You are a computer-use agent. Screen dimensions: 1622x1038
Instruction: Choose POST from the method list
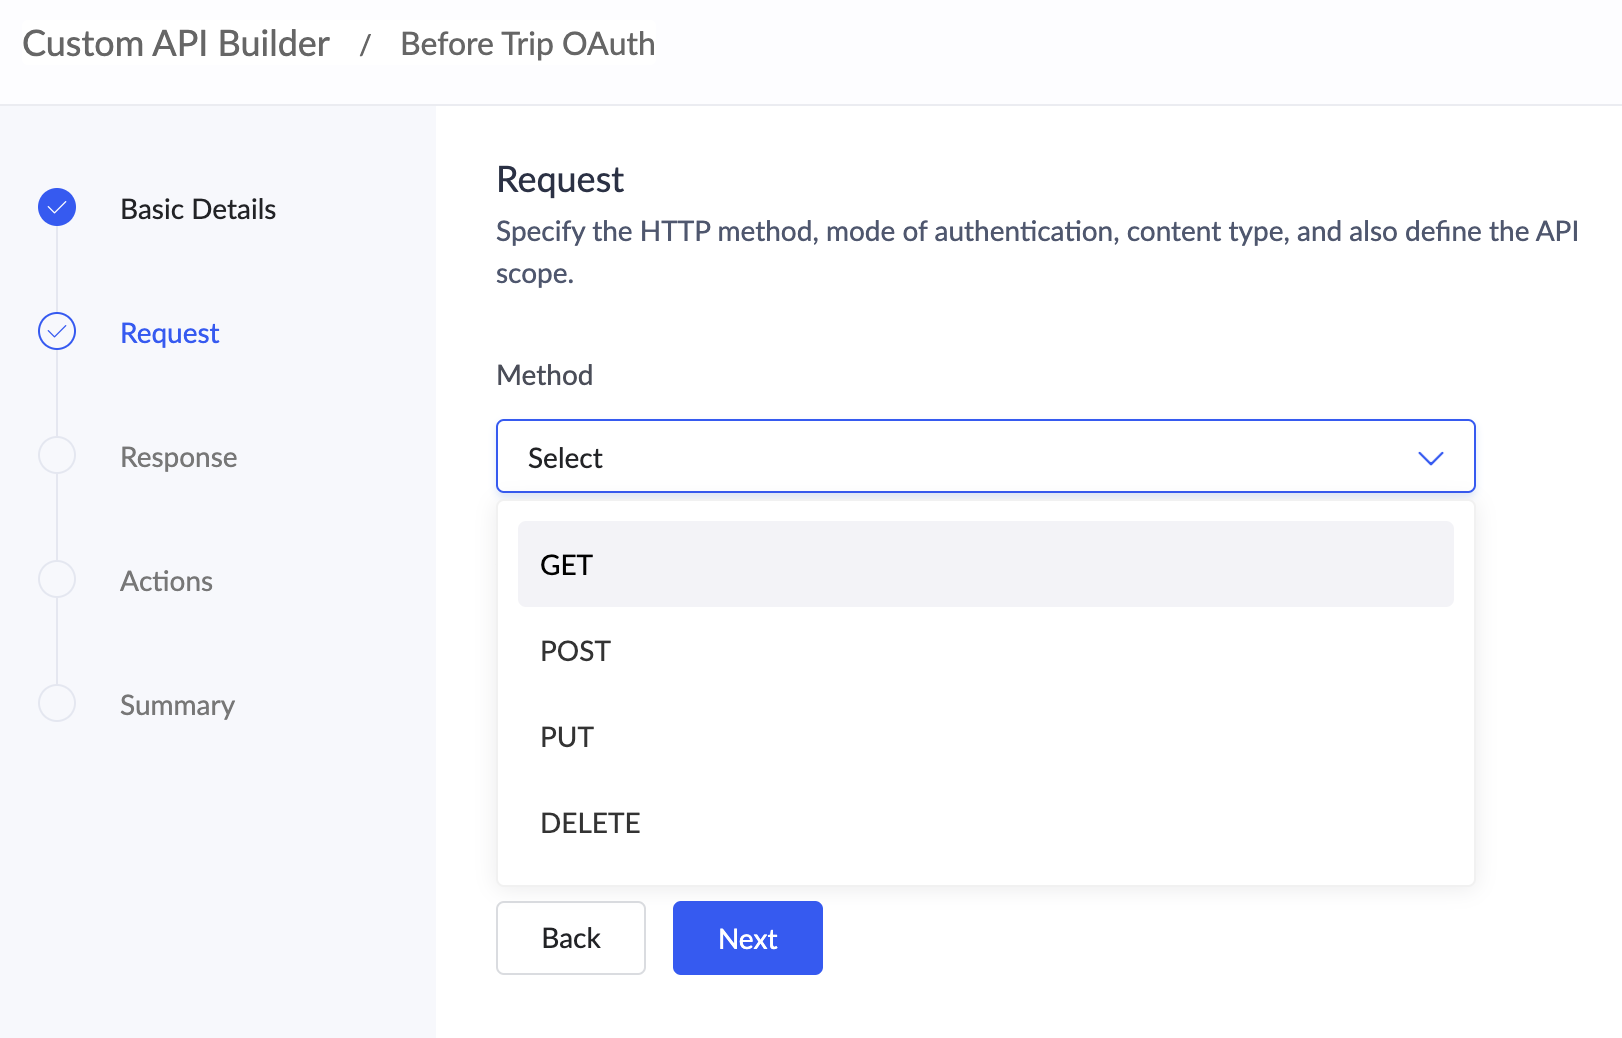coord(985,651)
